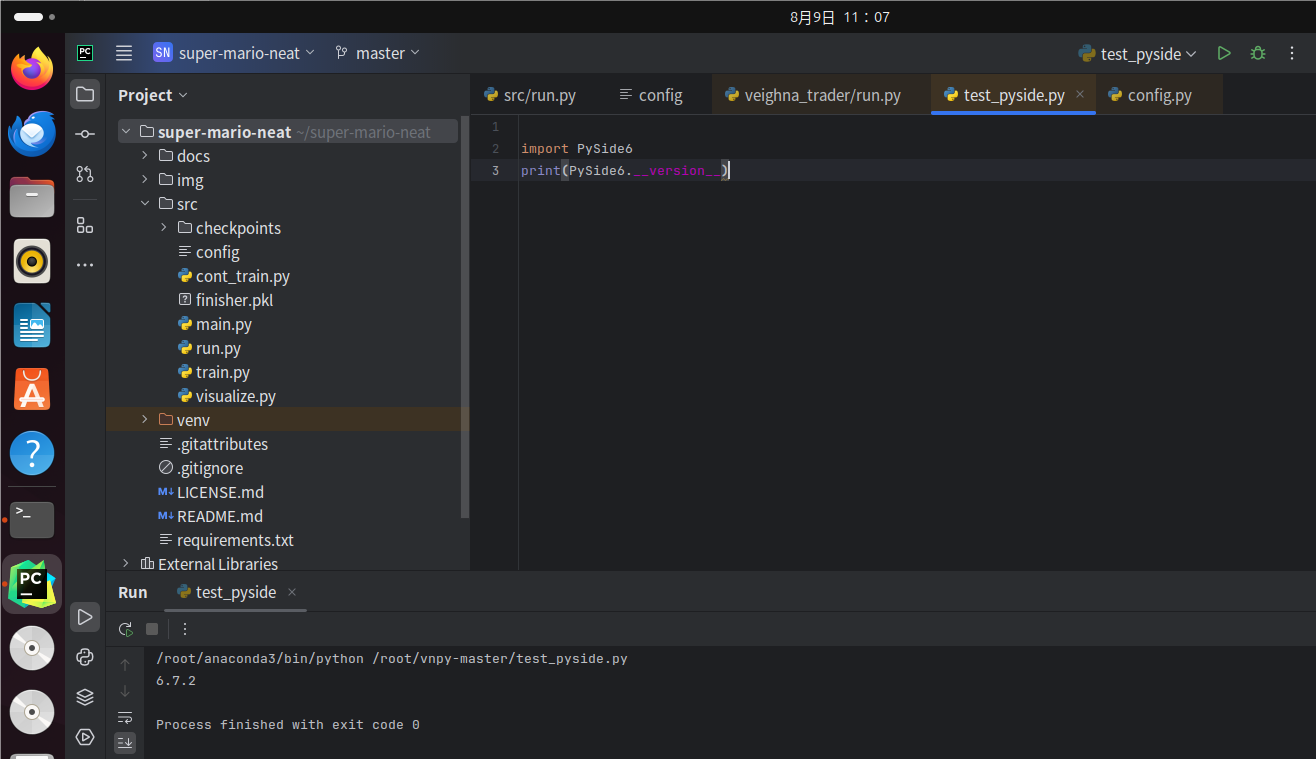Close the test_pyside Run tab
Image resolution: width=1316 pixels, height=759 pixels.
[x=292, y=592]
